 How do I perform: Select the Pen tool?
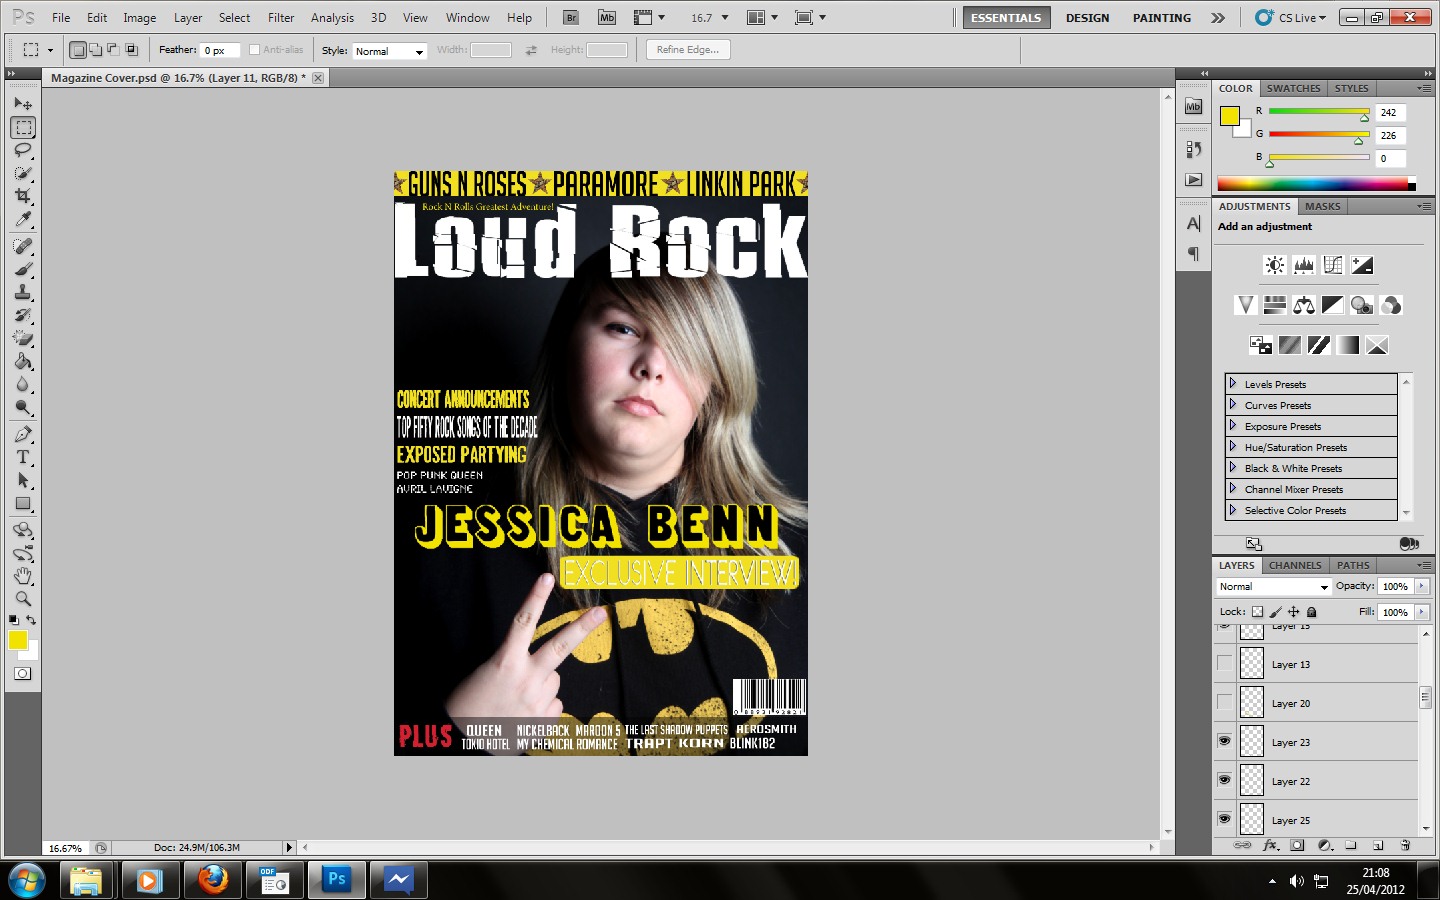pyautogui.click(x=23, y=434)
